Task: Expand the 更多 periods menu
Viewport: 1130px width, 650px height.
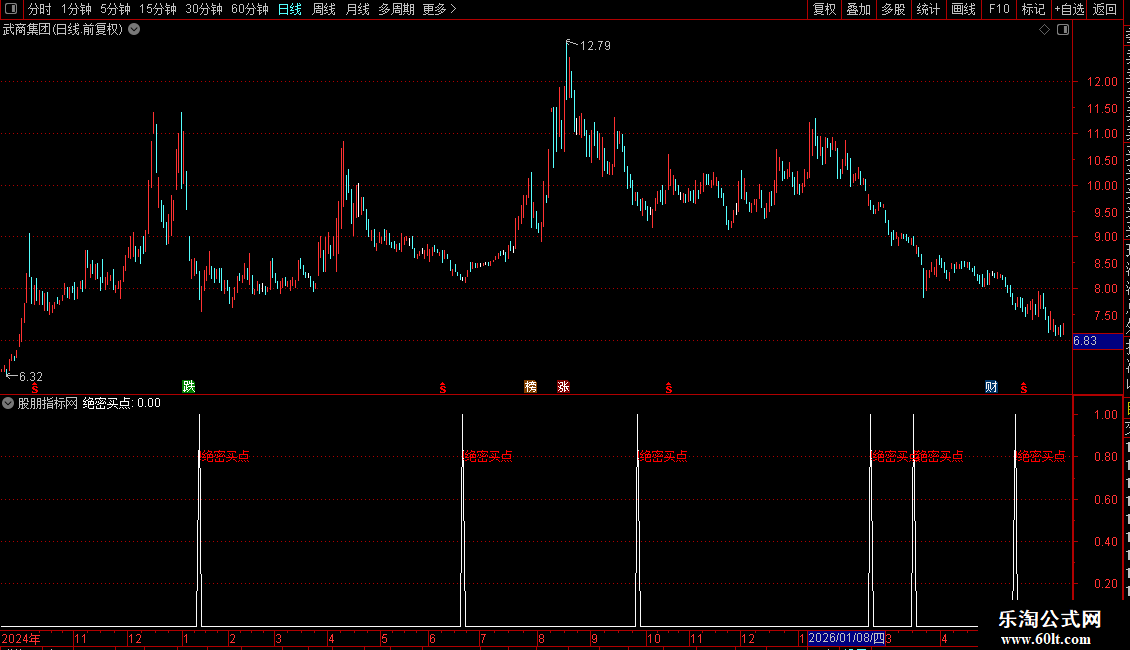Action: 440,9
